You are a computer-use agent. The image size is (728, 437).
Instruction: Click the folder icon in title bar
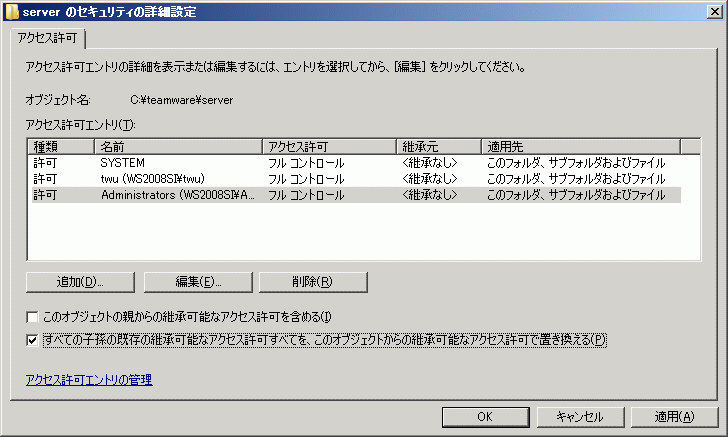[x=12, y=12]
